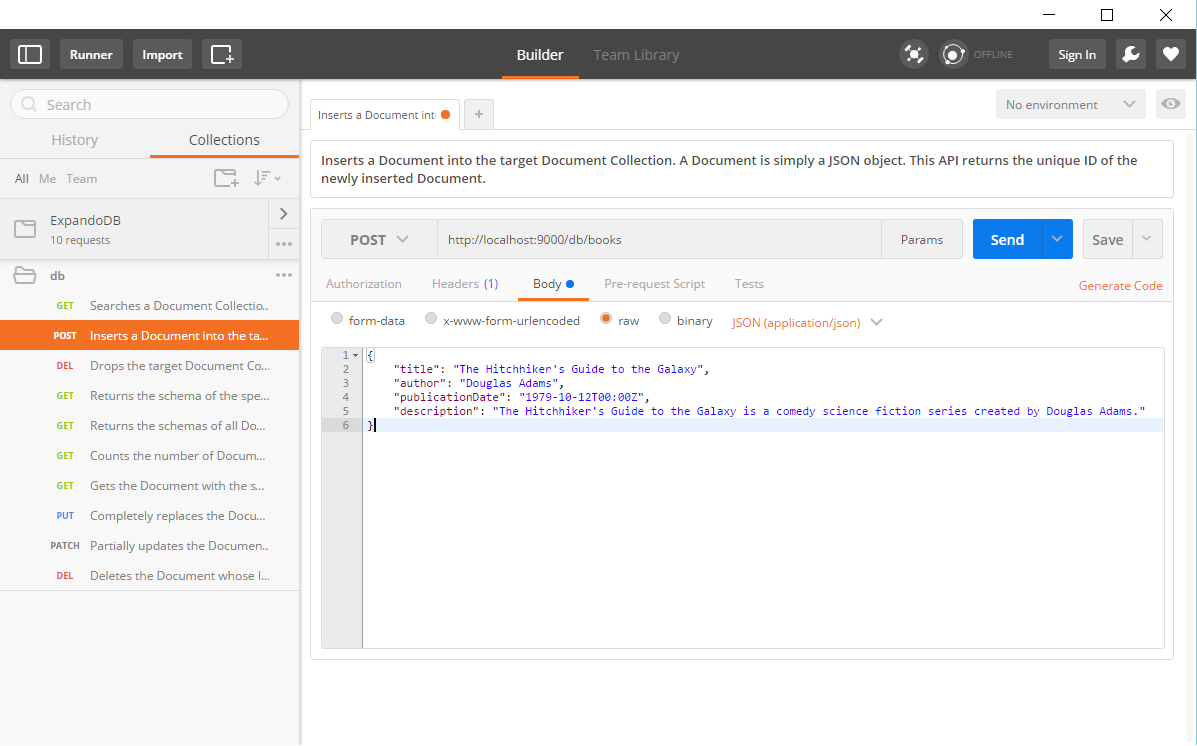Select the raw body radio button
1197x746 pixels.
(x=606, y=319)
